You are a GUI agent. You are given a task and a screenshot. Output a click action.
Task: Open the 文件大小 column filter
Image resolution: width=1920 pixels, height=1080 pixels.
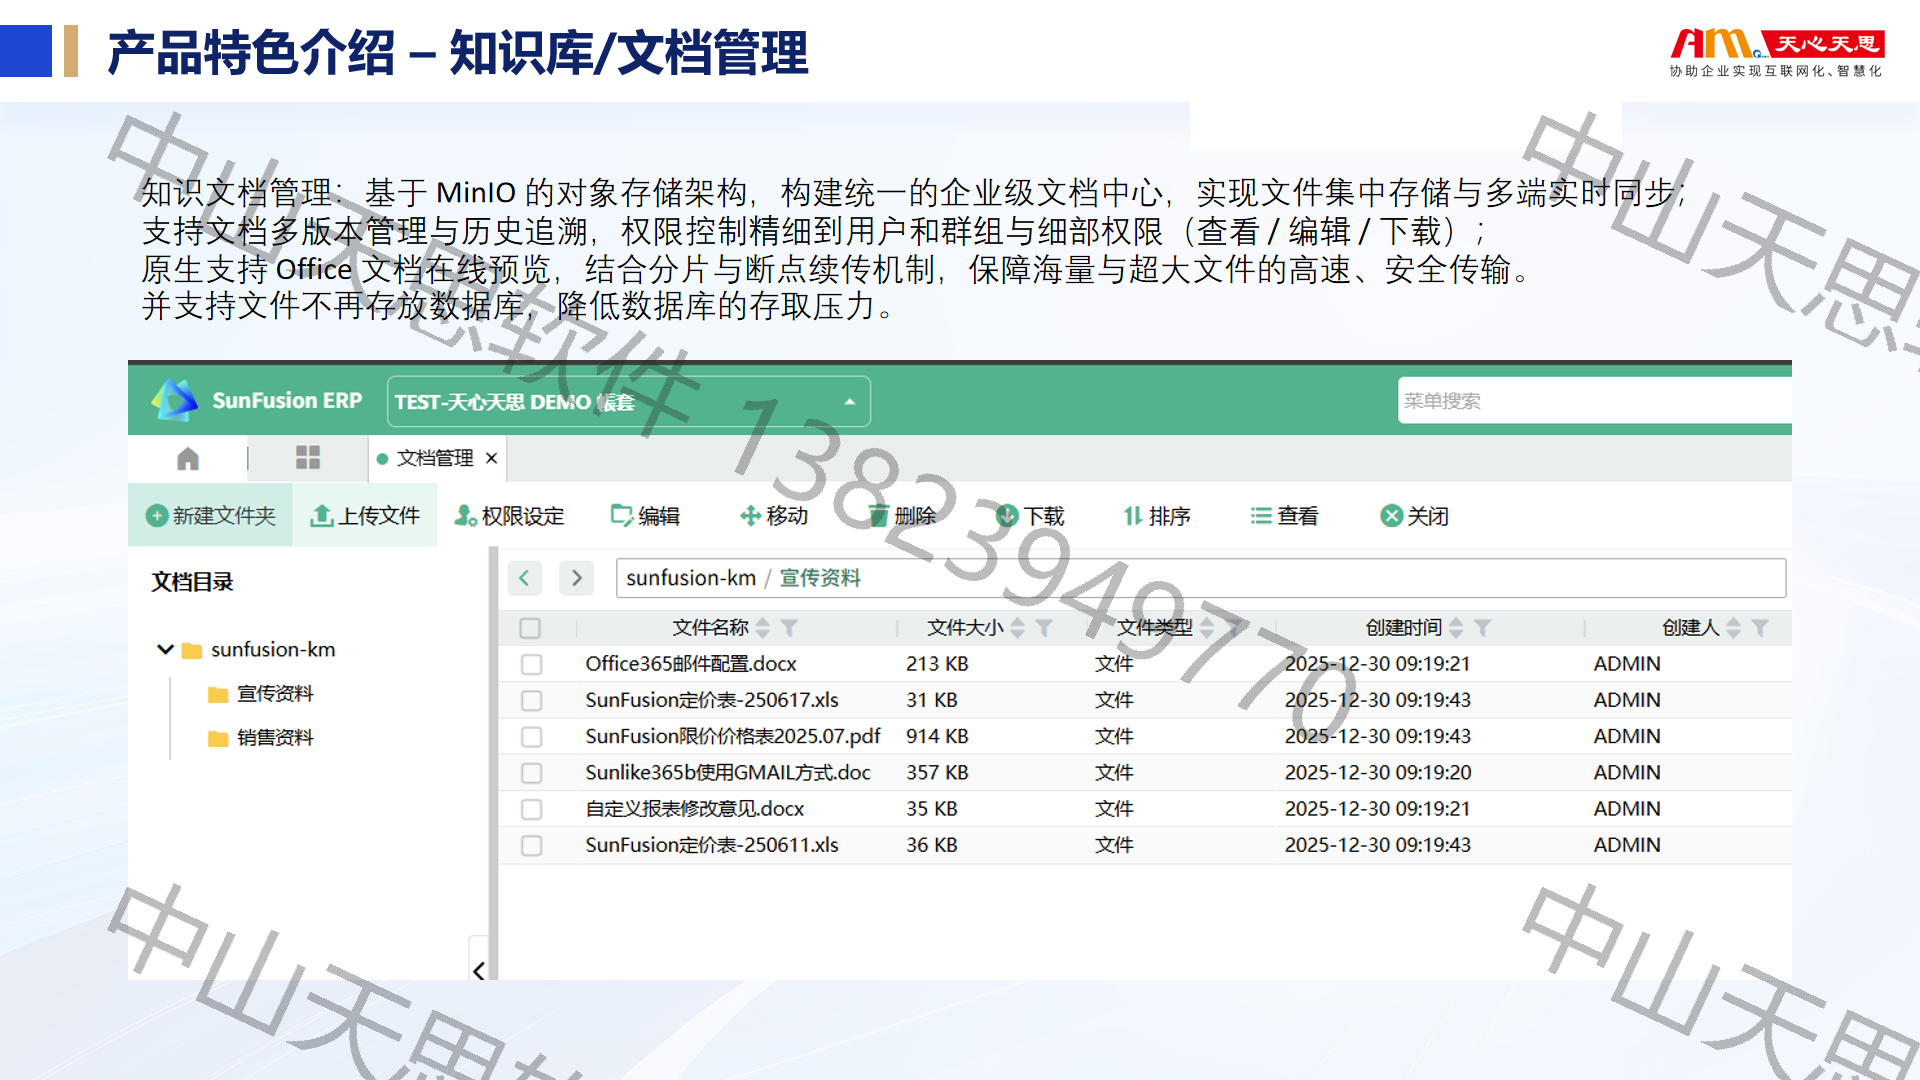pyautogui.click(x=1044, y=628)
